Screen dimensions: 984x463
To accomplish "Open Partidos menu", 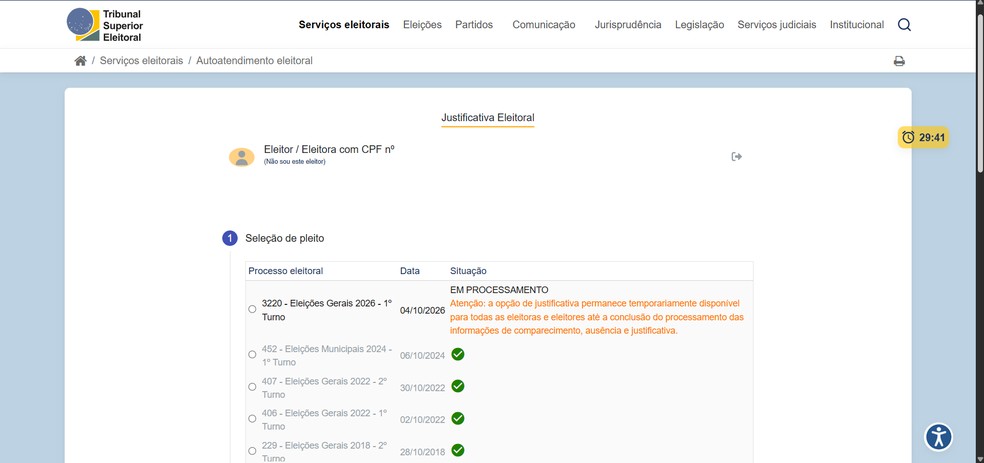I will pyautogui.click(x=474, y=25).
